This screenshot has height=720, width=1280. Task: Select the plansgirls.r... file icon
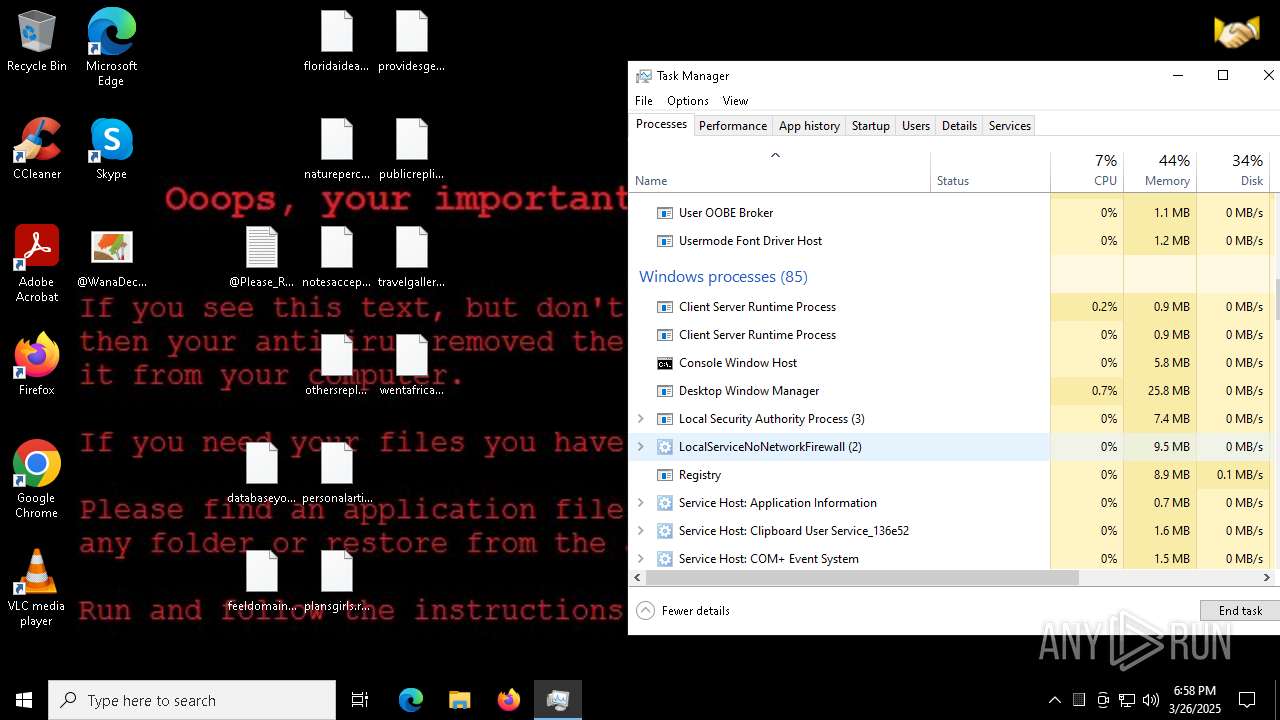point(336,582)
